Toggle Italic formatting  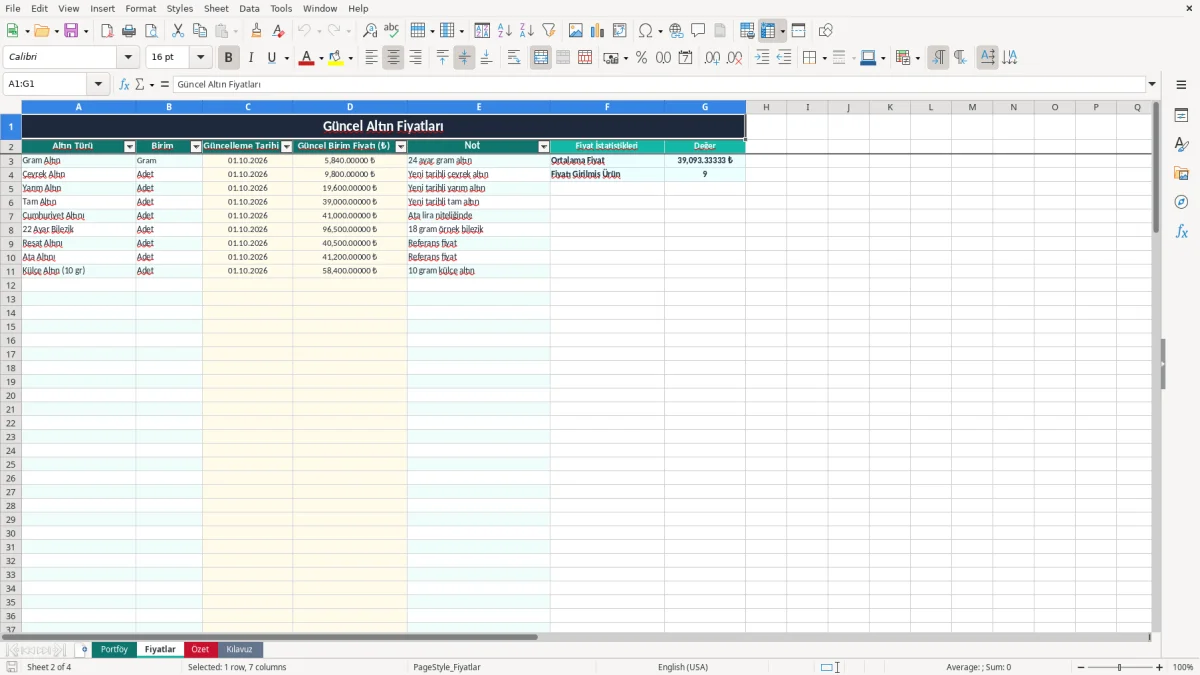[251, 58]
